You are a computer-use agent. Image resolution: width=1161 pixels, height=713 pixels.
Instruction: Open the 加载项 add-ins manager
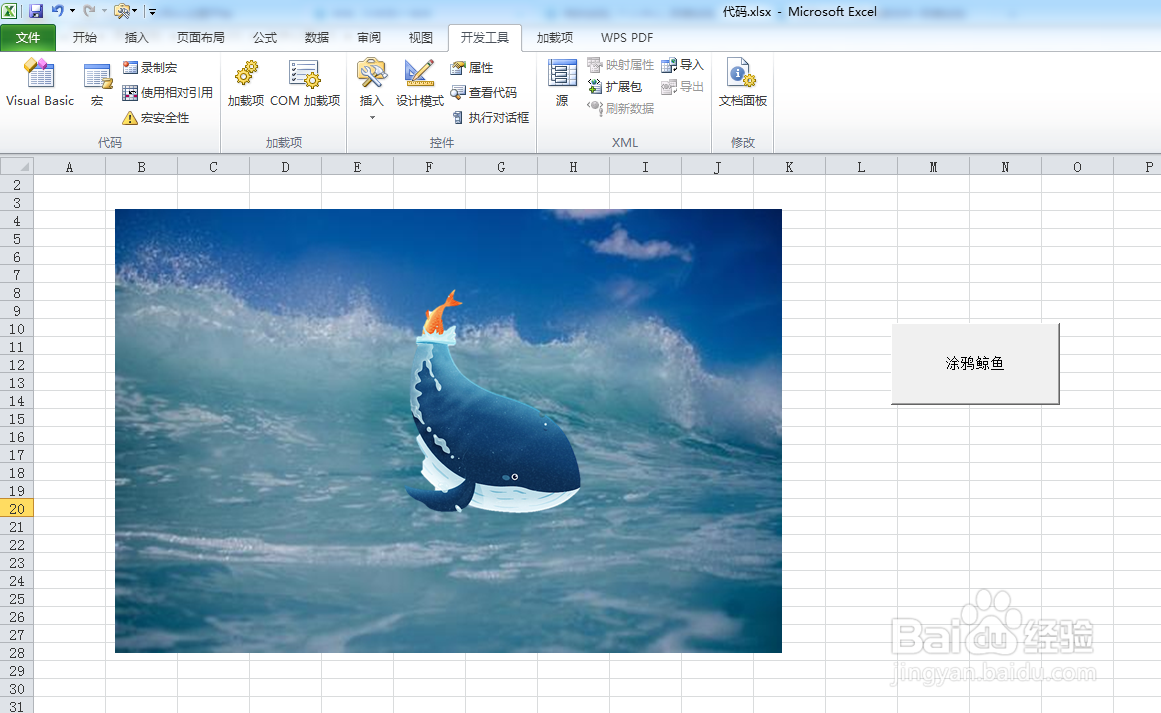tap(246, 84)
